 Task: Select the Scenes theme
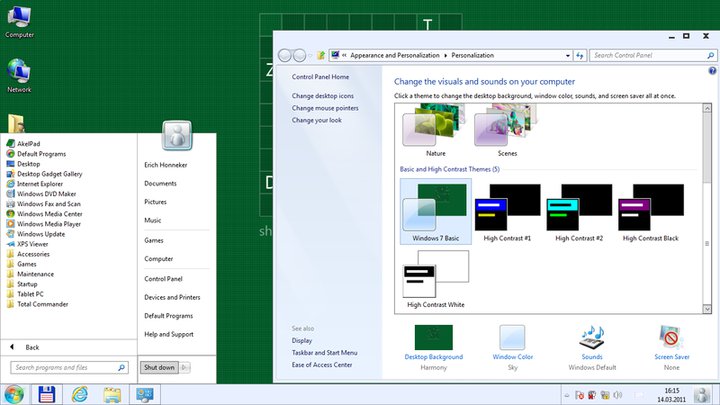[x=507, y=131]
